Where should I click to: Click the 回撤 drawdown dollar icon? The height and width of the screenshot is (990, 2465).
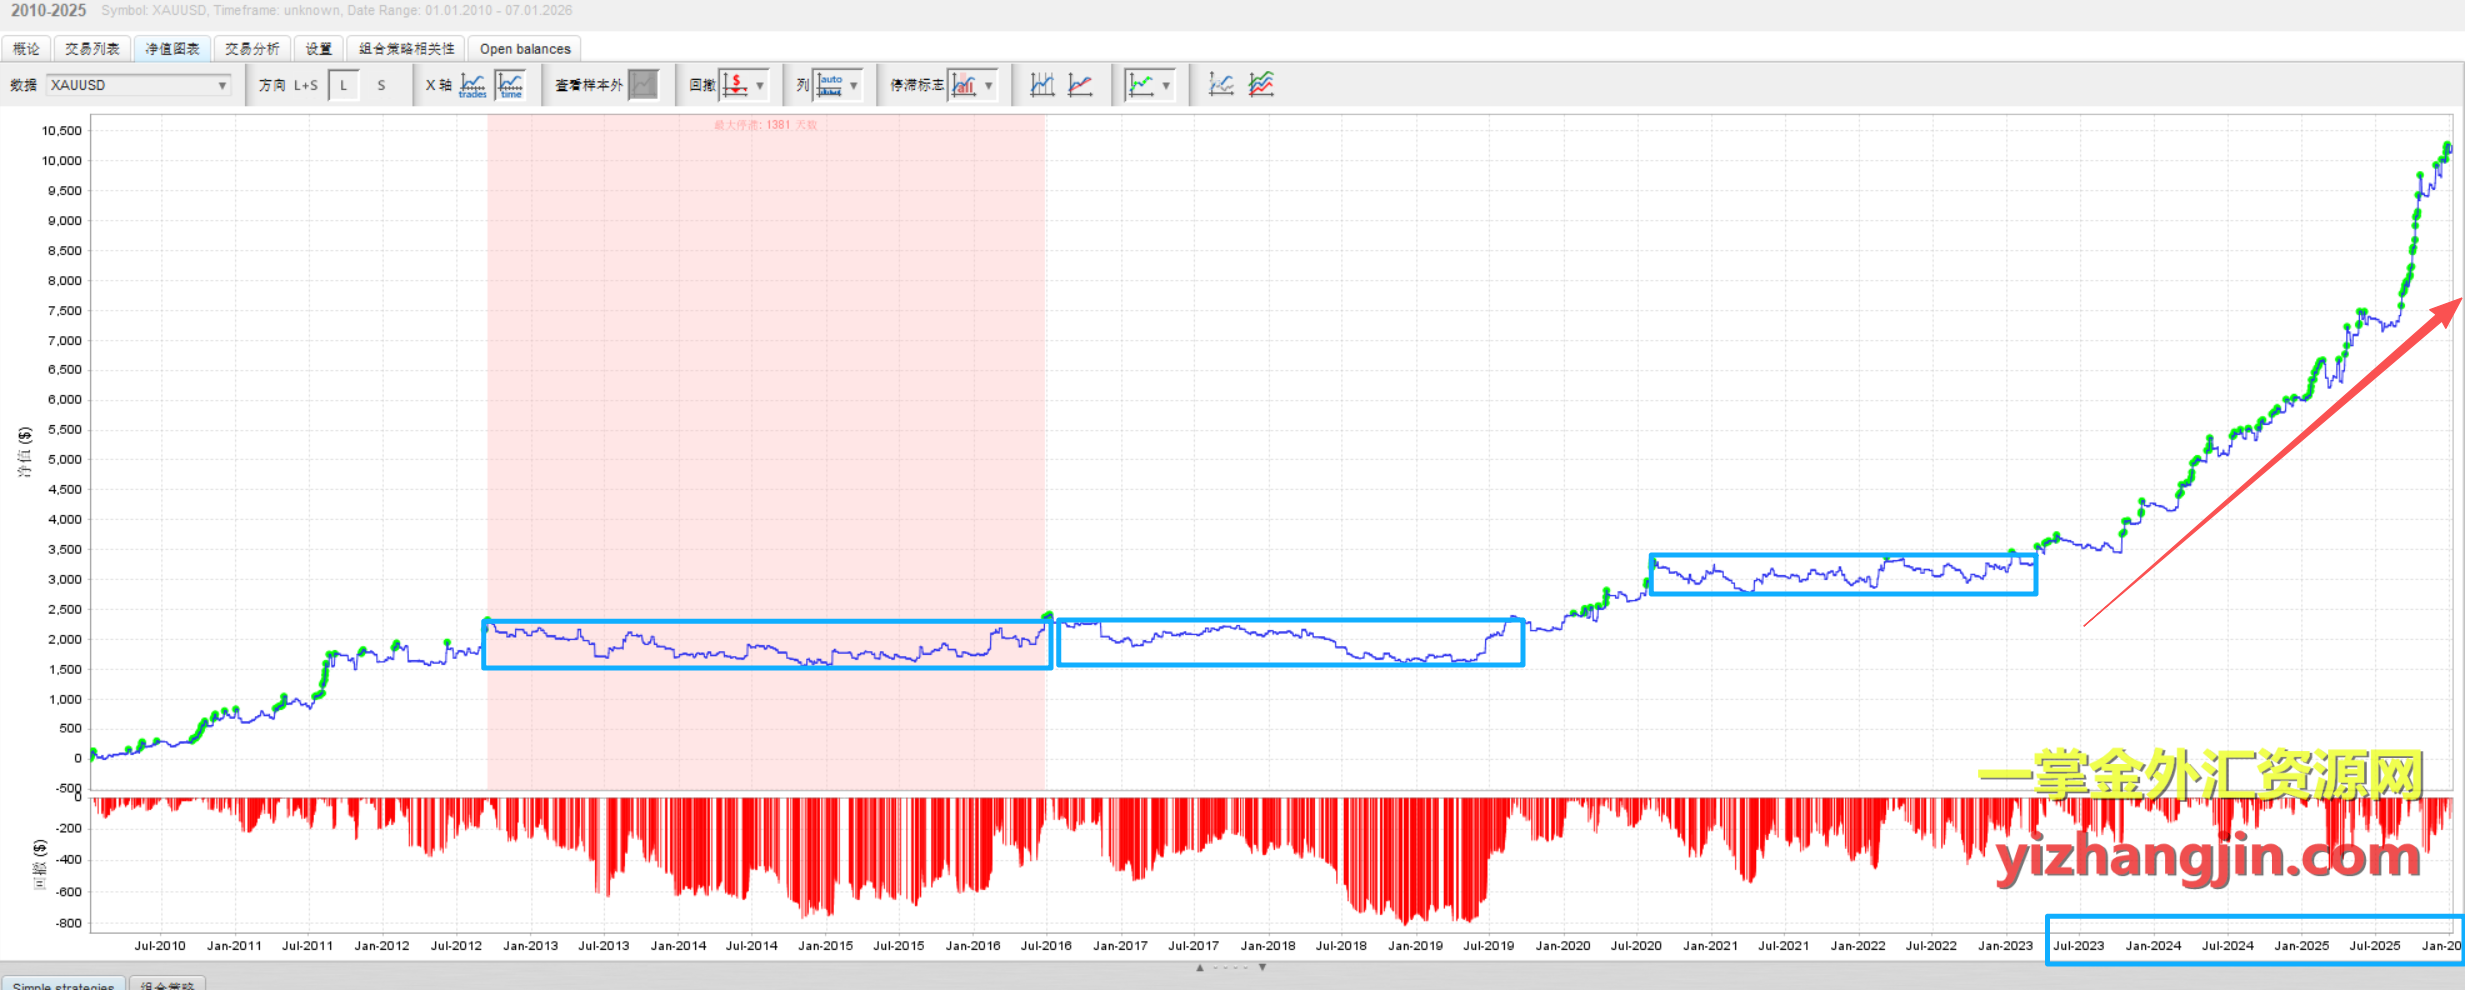(x=735, y=85)
